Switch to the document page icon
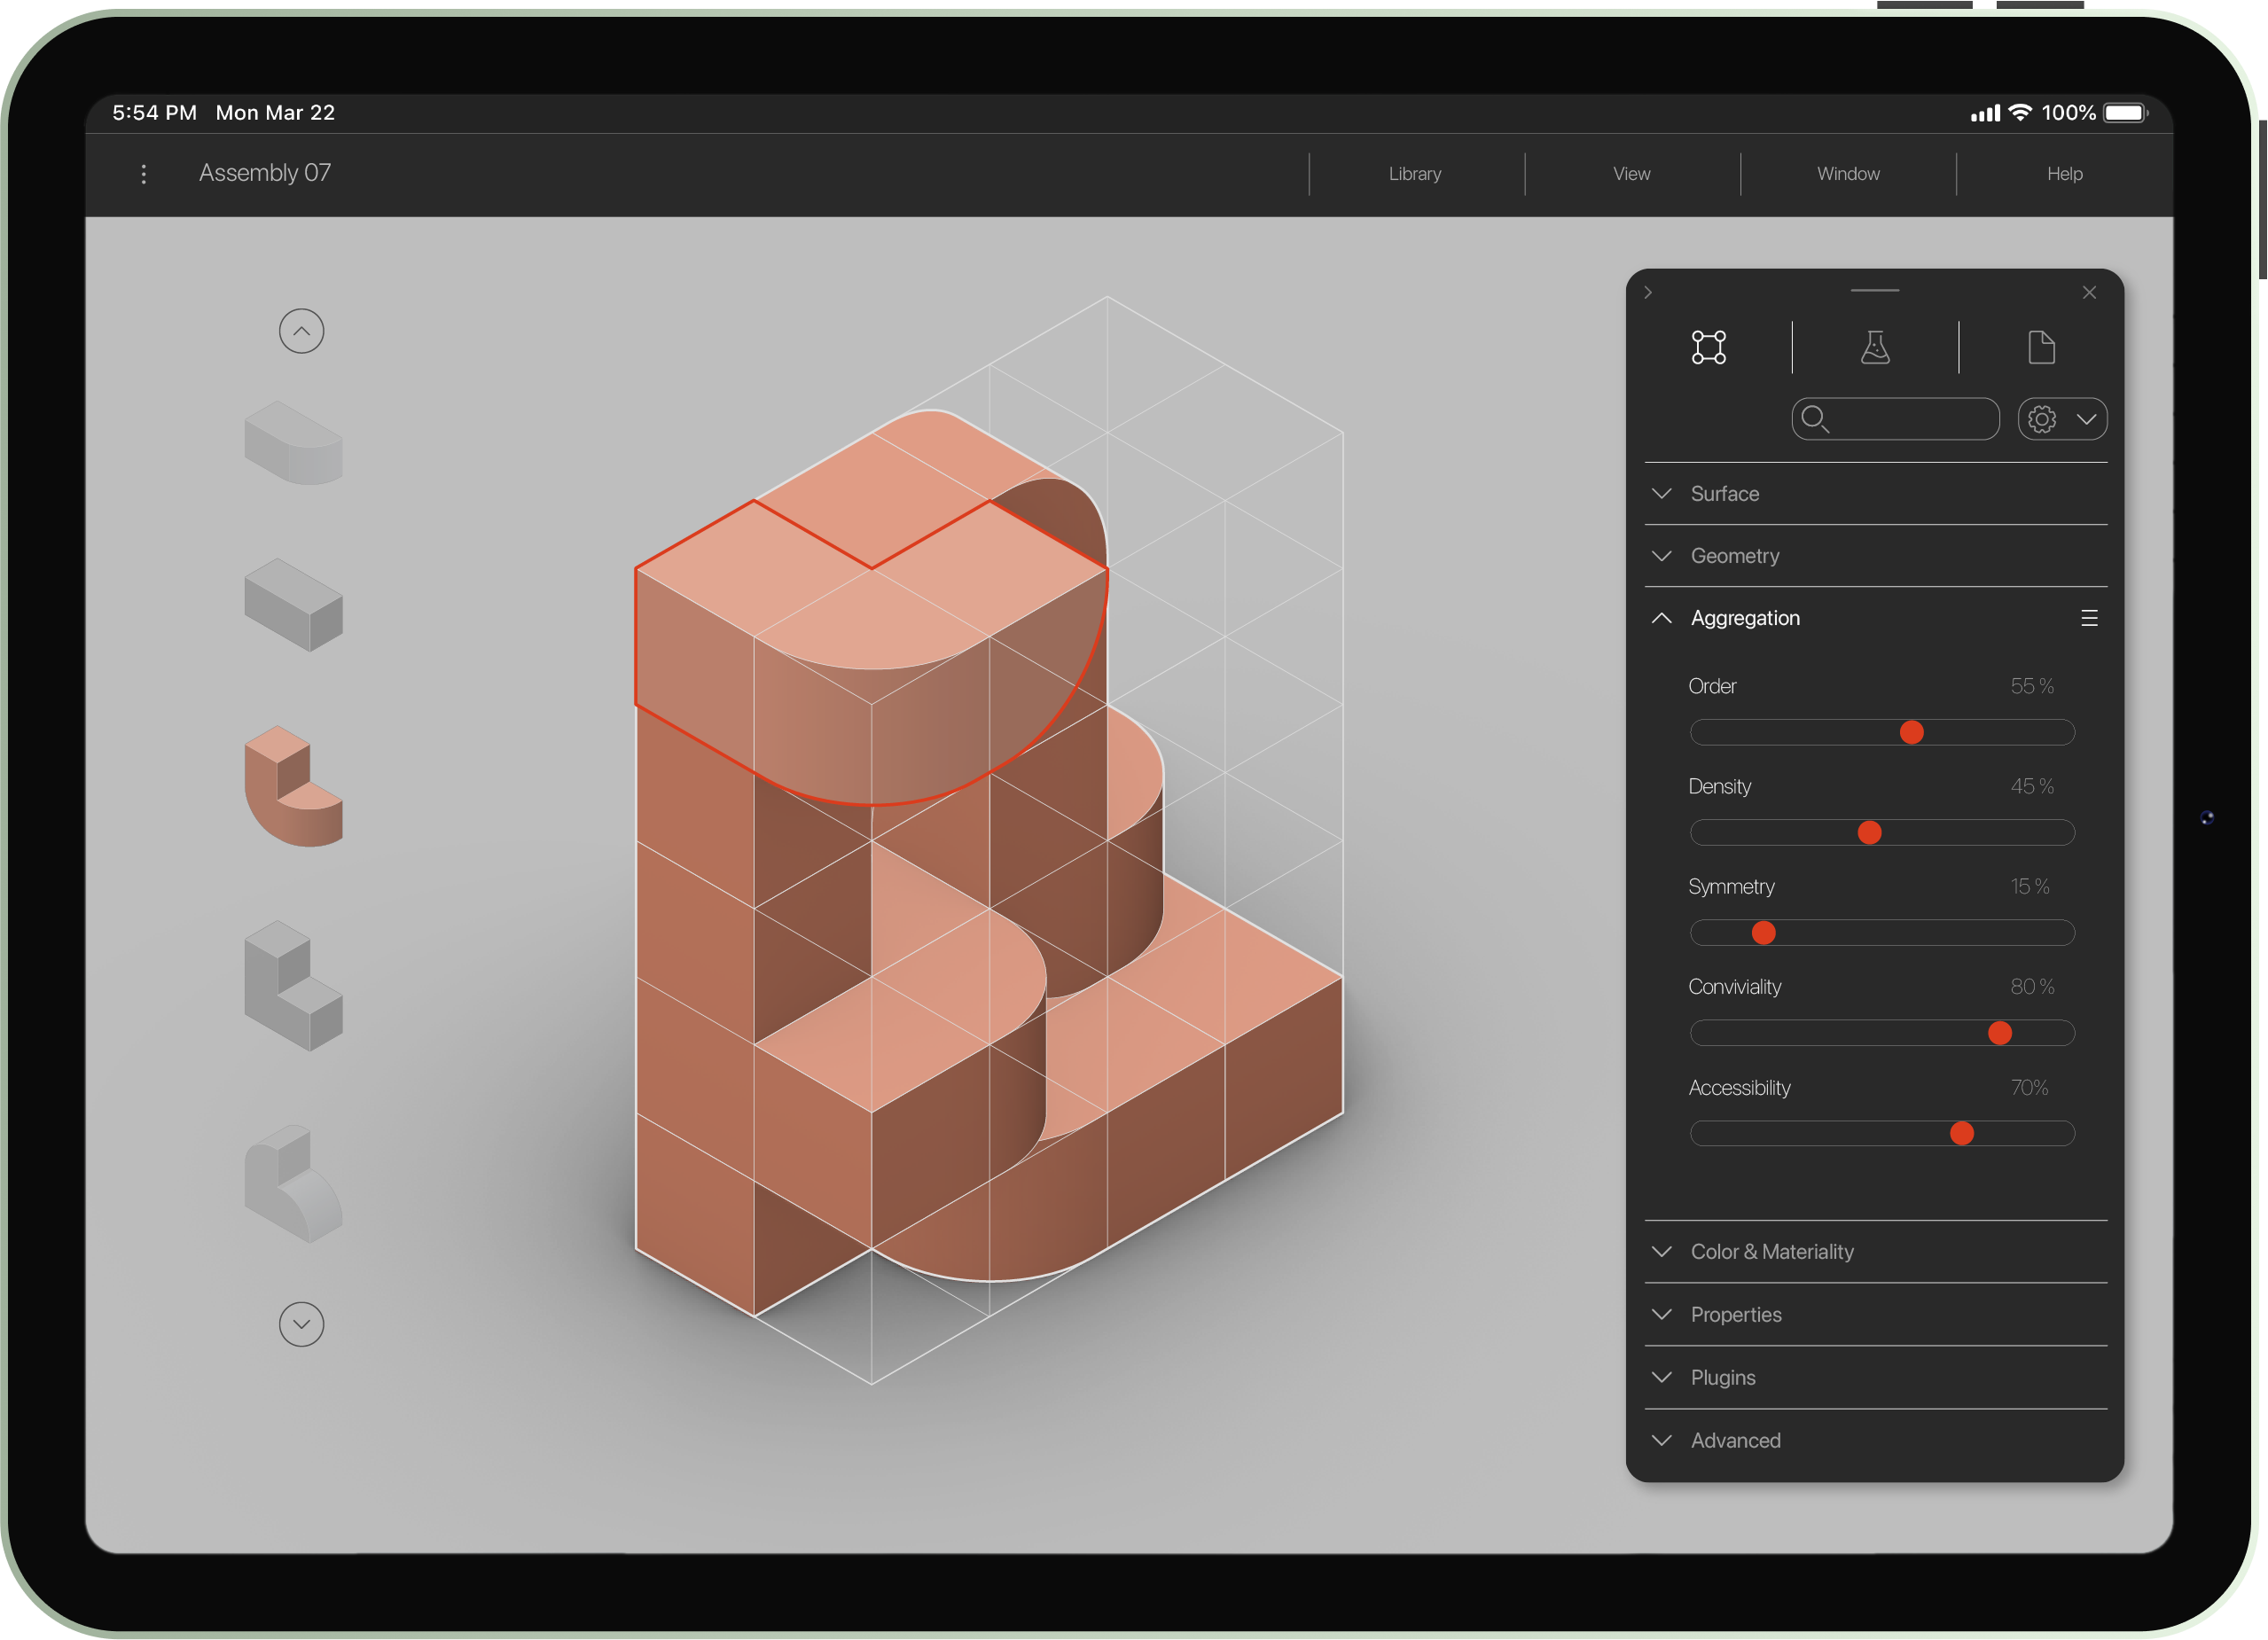Screen dimensions: 2268x1640 [2041, 347]
